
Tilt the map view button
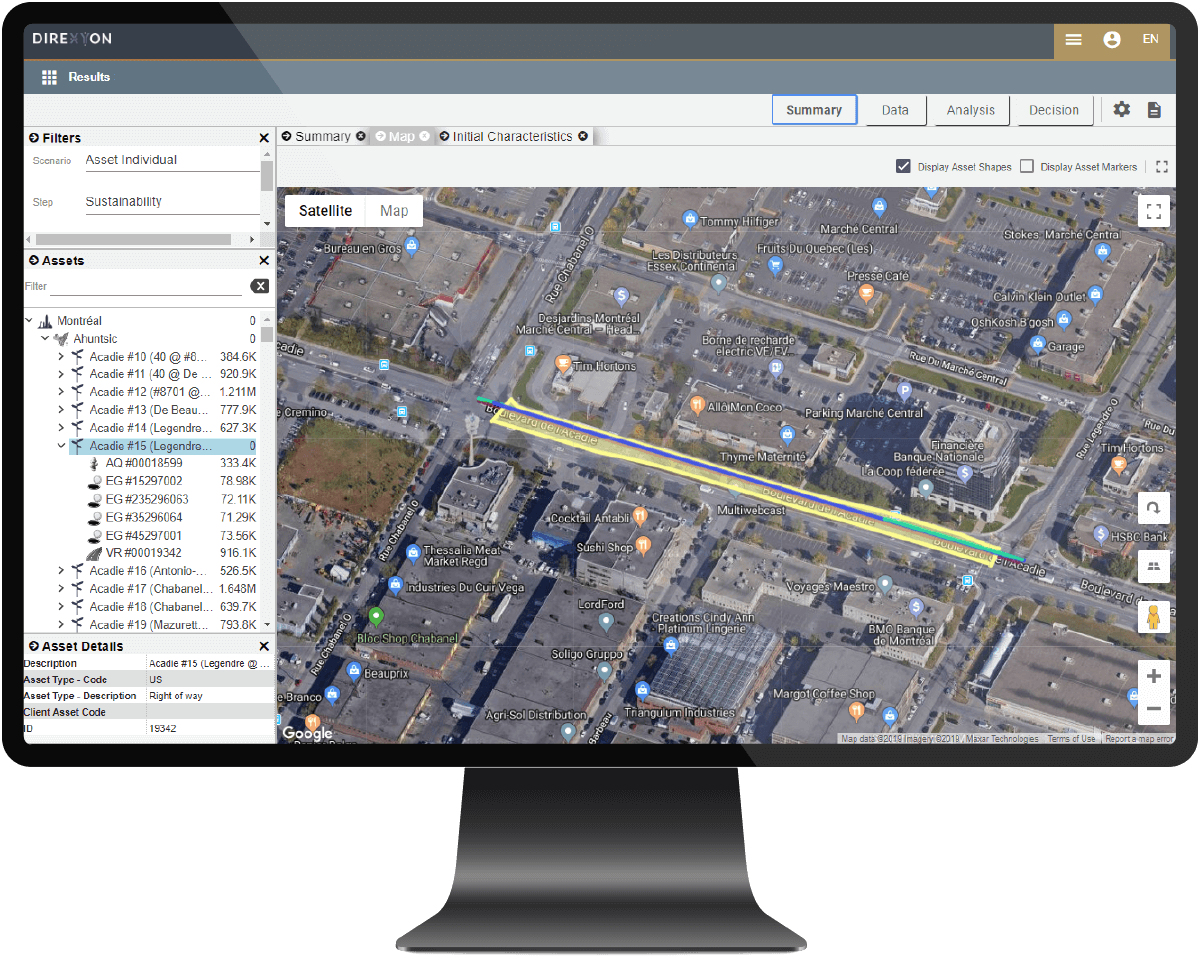tap(1153, 566)
